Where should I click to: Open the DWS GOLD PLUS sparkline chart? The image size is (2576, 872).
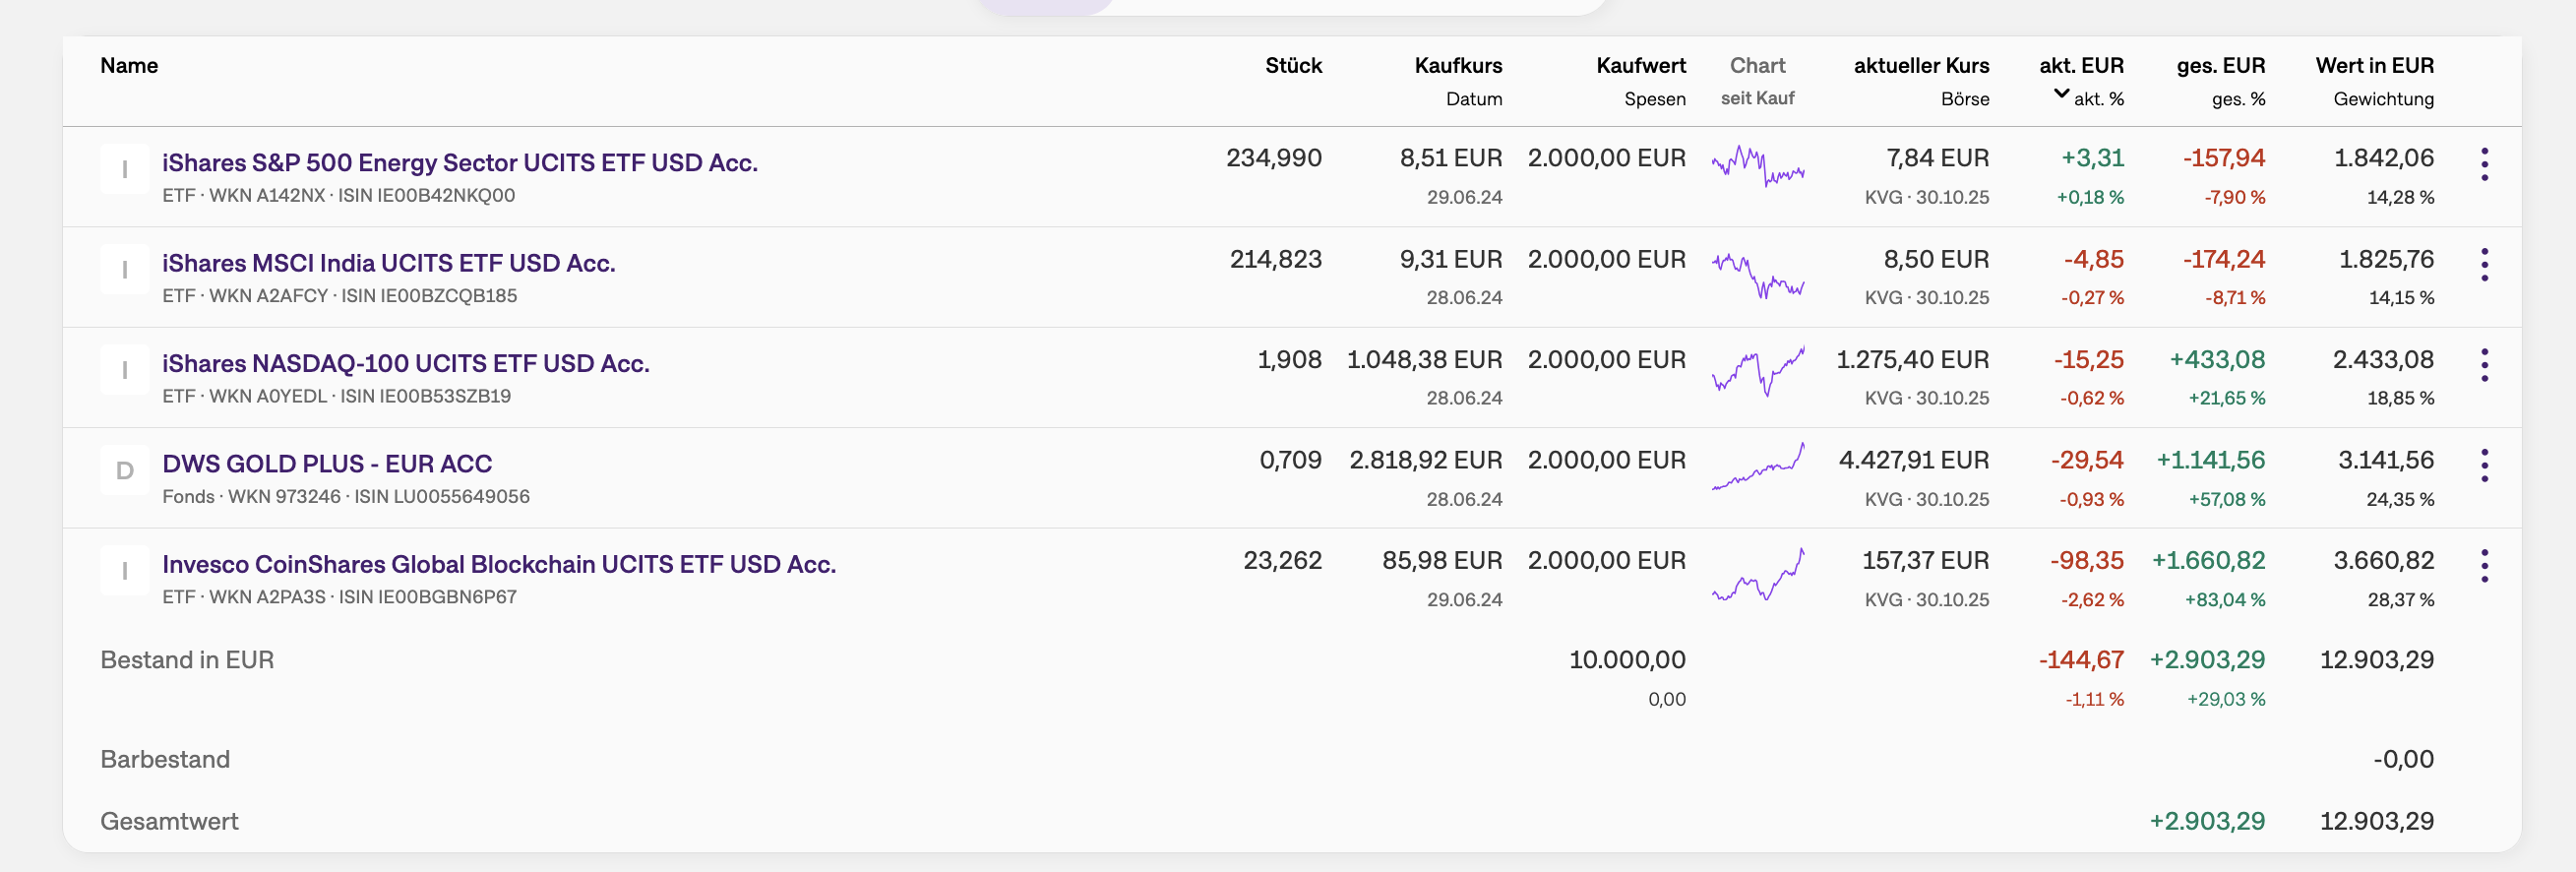[1758, 467]
